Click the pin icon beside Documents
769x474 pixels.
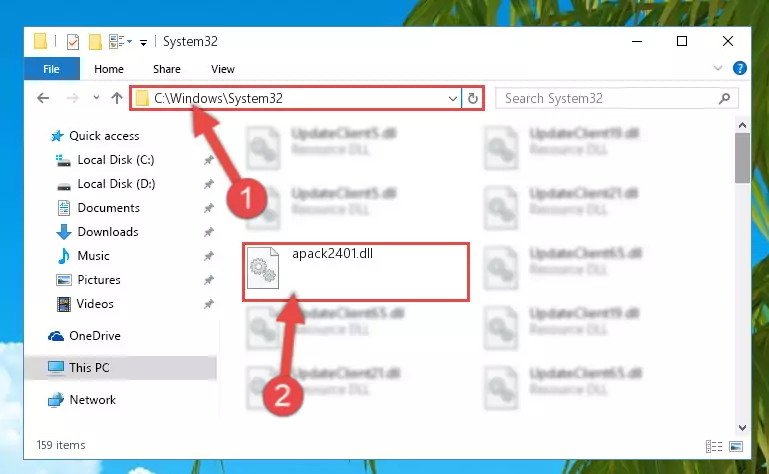[208, 208]
